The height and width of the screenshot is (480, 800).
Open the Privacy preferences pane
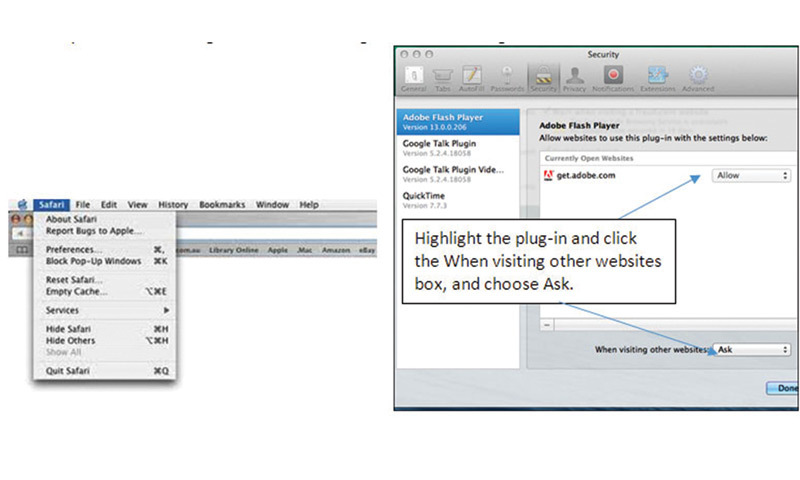pyautogui.click(x=575, y=78)
